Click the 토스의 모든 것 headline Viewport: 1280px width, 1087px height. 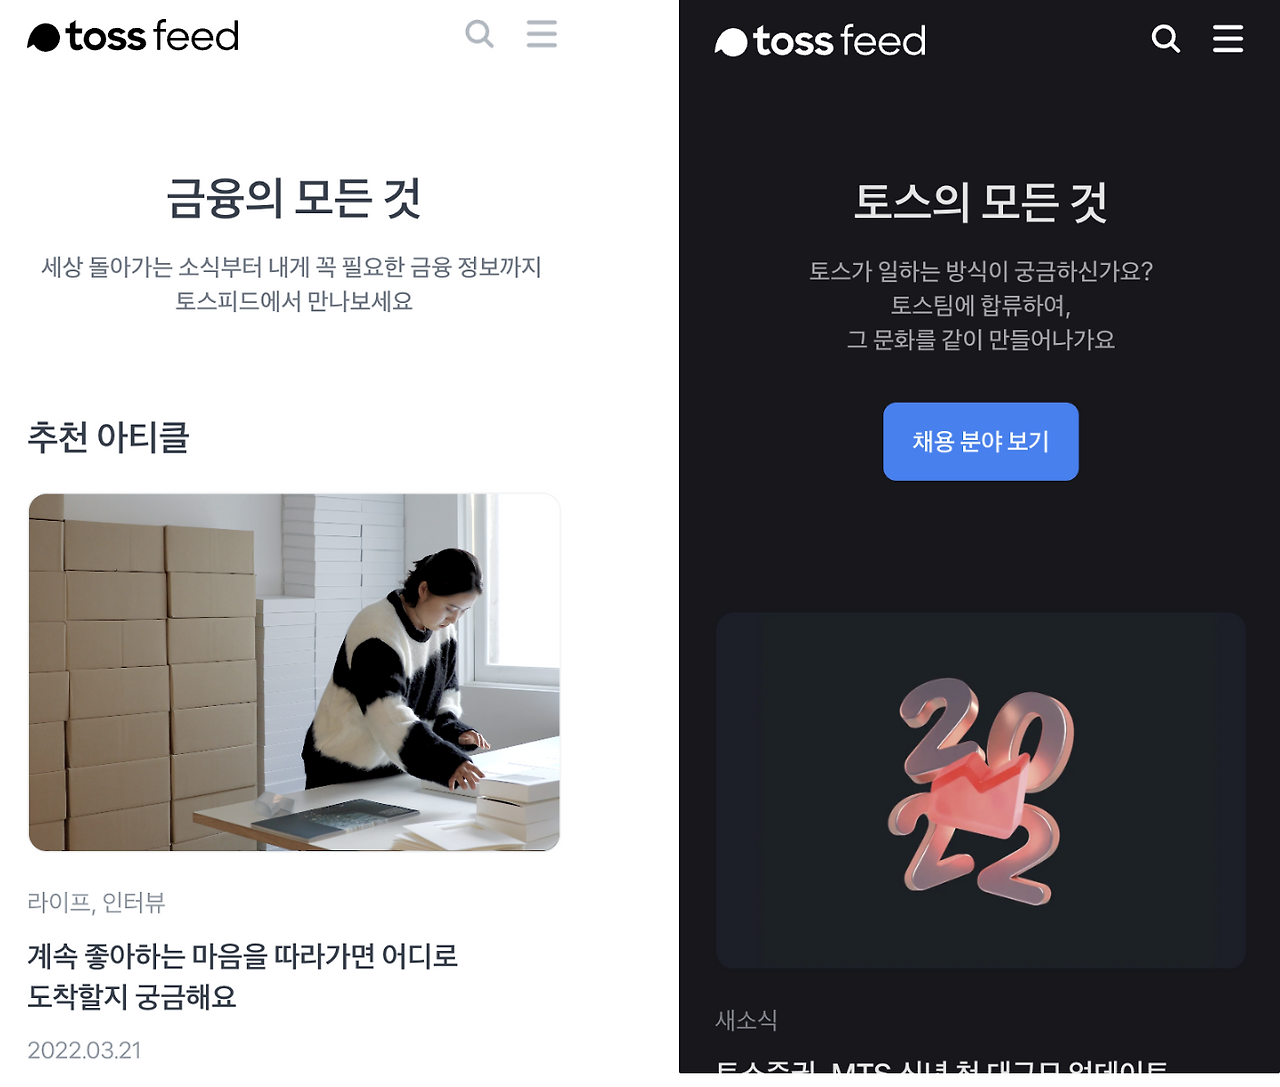coord(981,201)
